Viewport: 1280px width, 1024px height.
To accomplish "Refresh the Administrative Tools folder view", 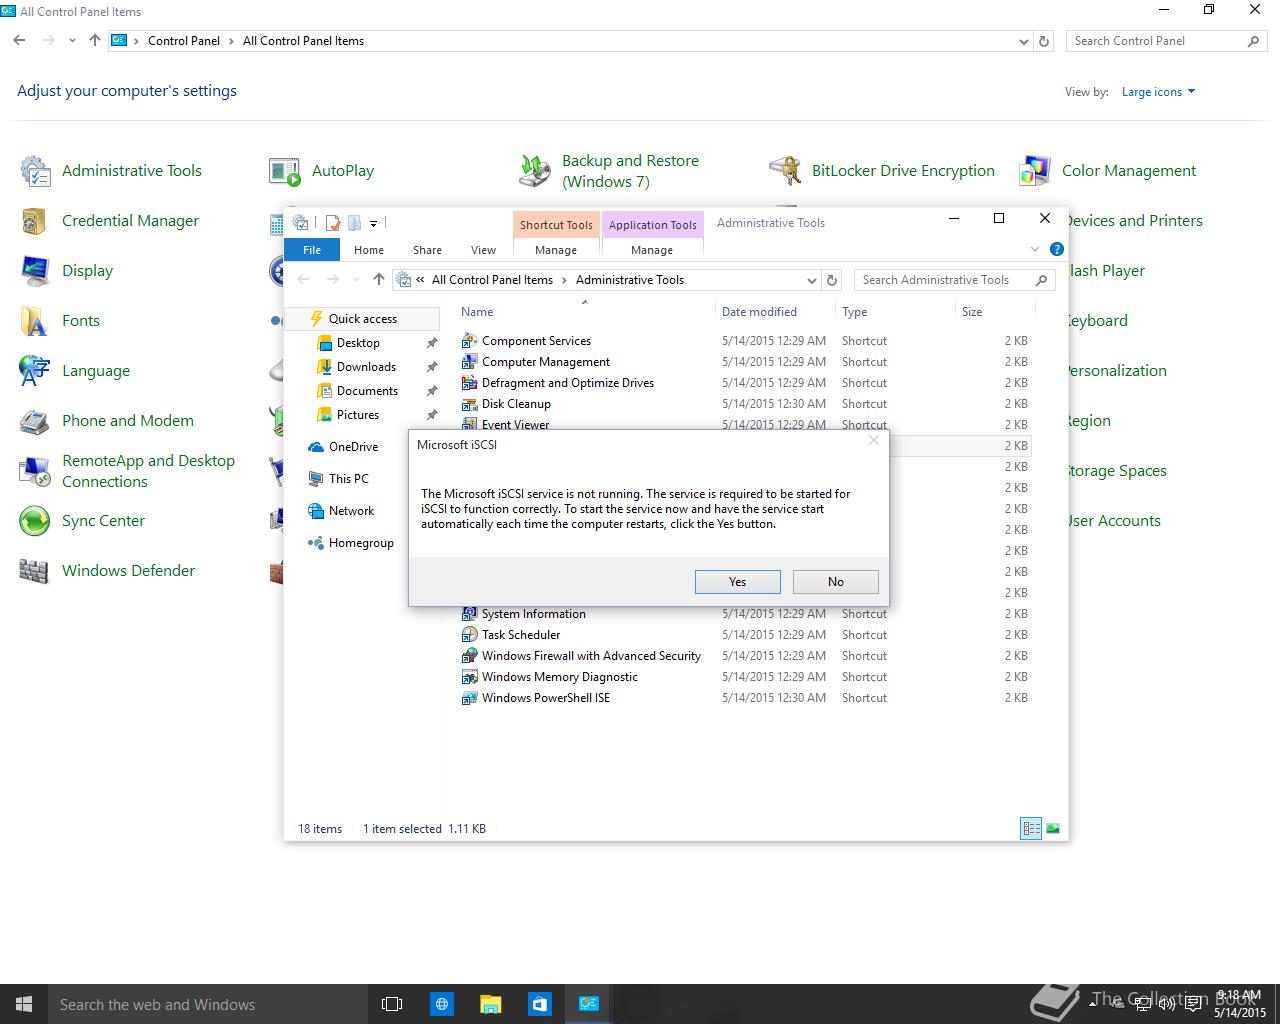I will point(832,281).
